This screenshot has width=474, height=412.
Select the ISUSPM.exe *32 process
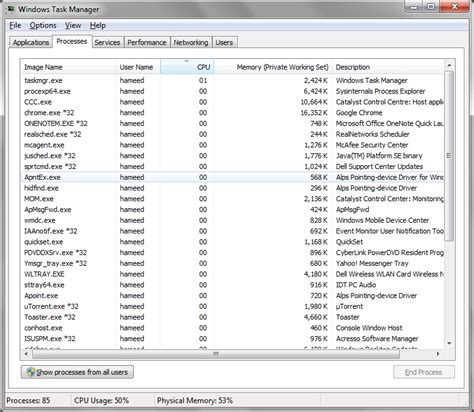tap(232, 339)
